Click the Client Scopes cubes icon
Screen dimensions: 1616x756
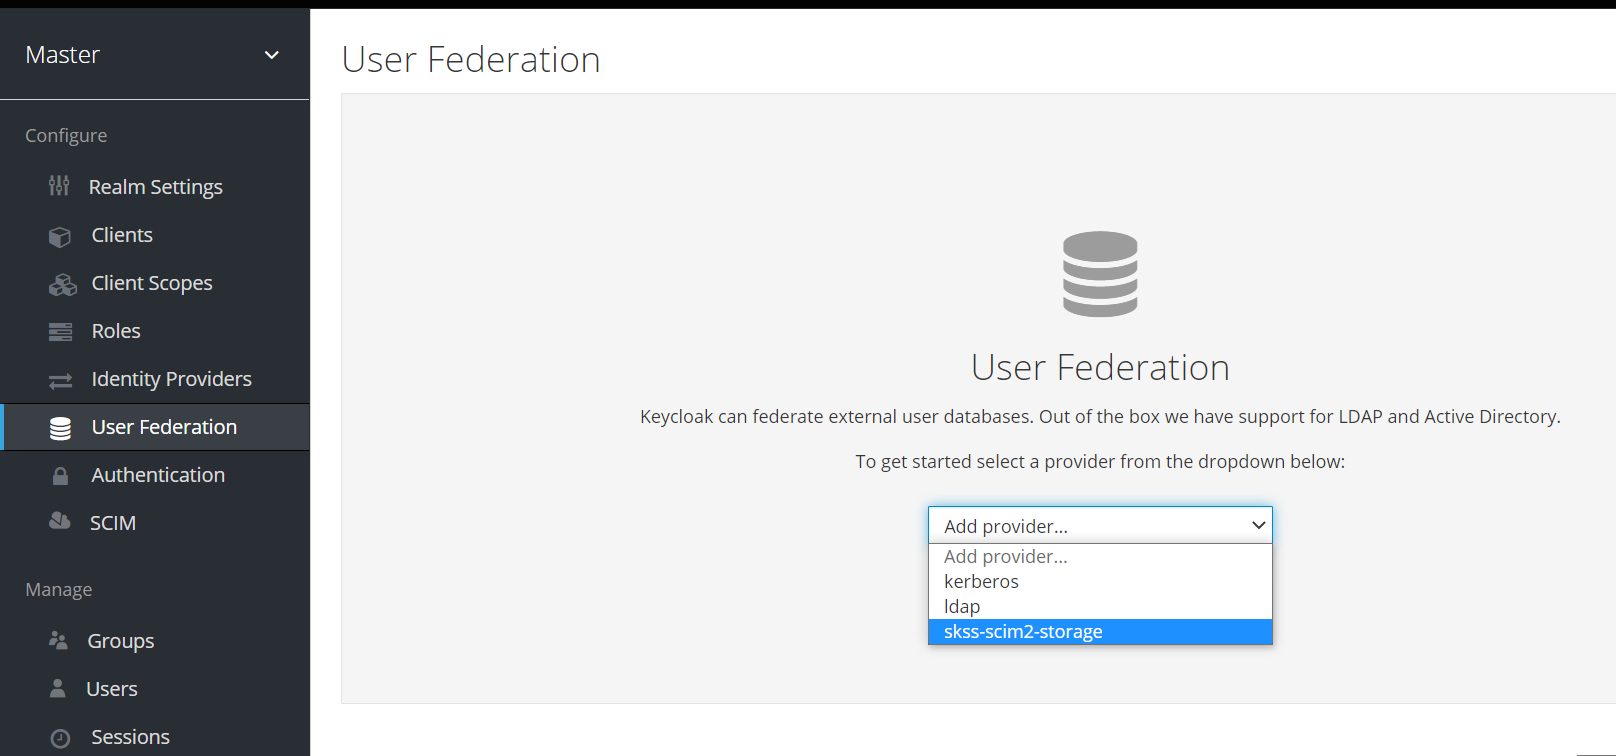pos(62,284)
